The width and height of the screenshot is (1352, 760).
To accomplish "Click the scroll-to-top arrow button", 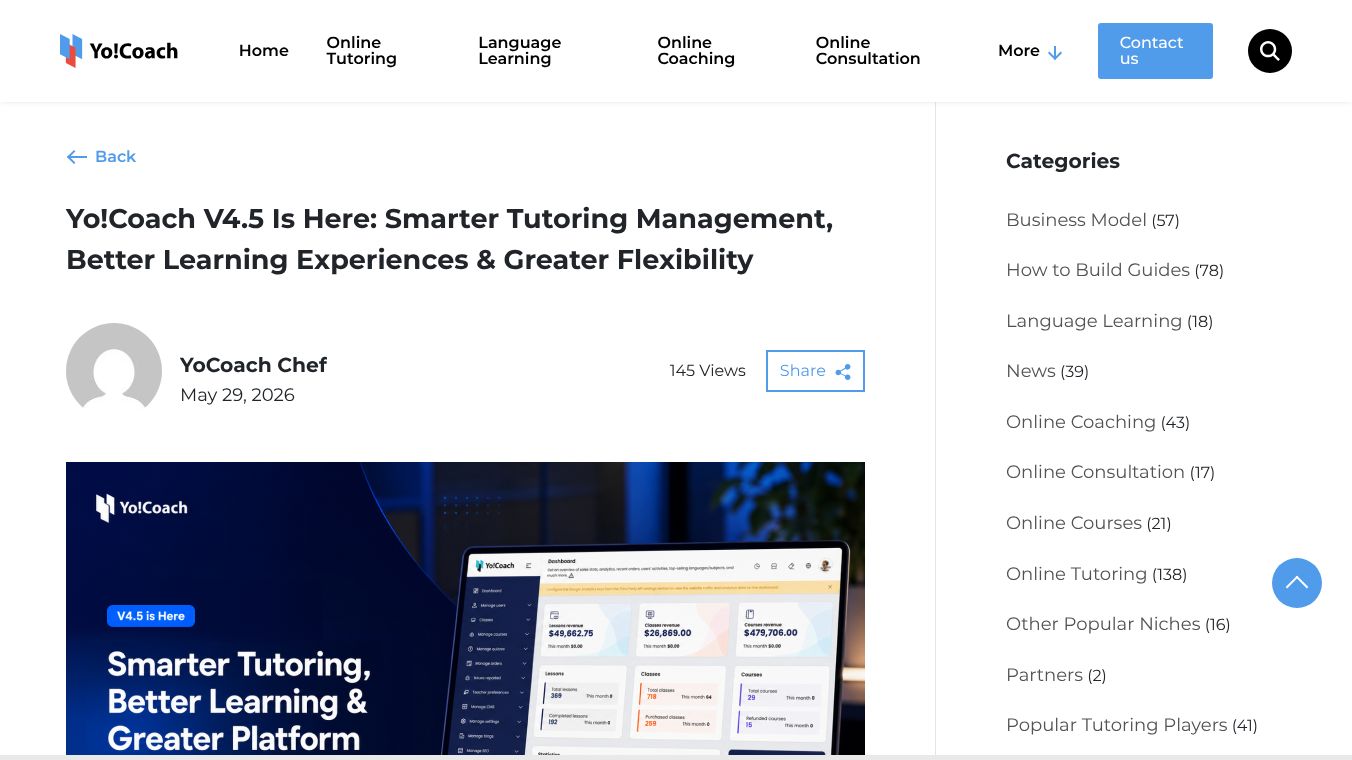I will (1296, 583).
